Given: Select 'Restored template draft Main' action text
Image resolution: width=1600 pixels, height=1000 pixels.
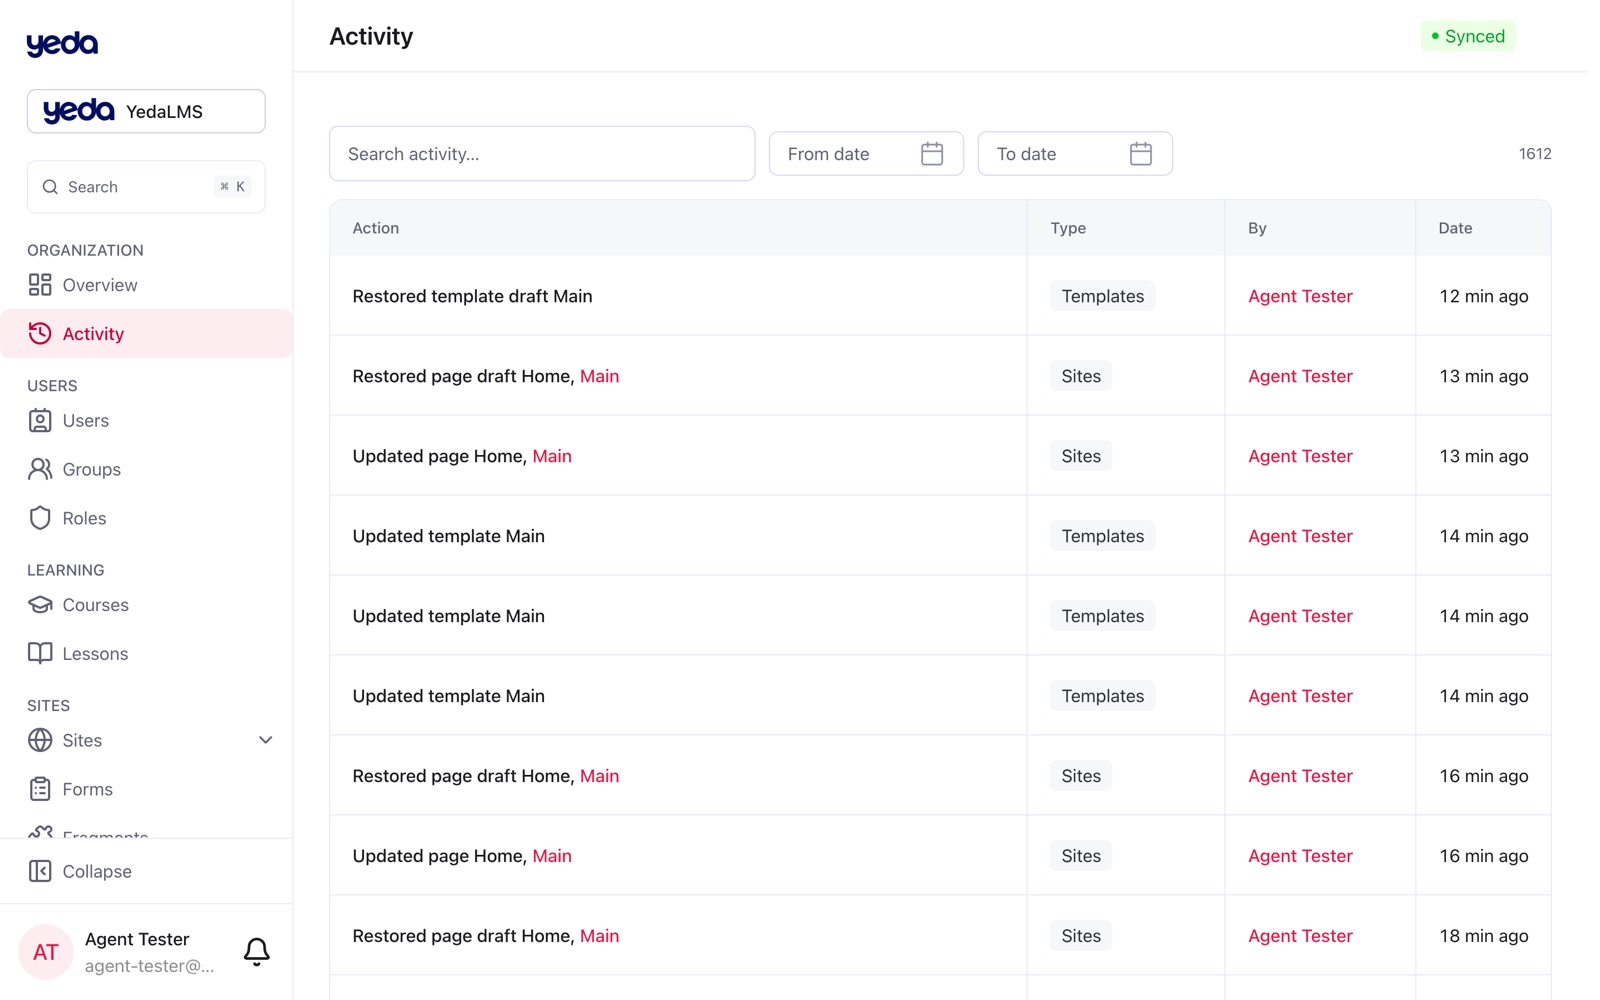Looking at the screenshot, I should [472, 296].
